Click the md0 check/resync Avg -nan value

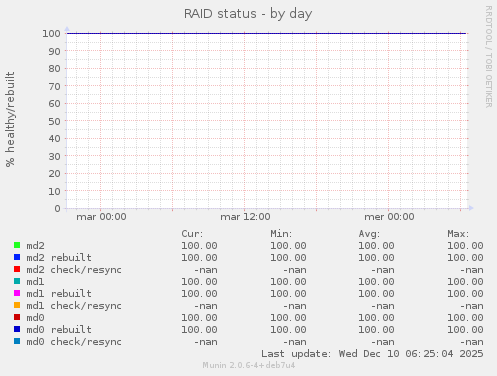[x=383, y=342]
